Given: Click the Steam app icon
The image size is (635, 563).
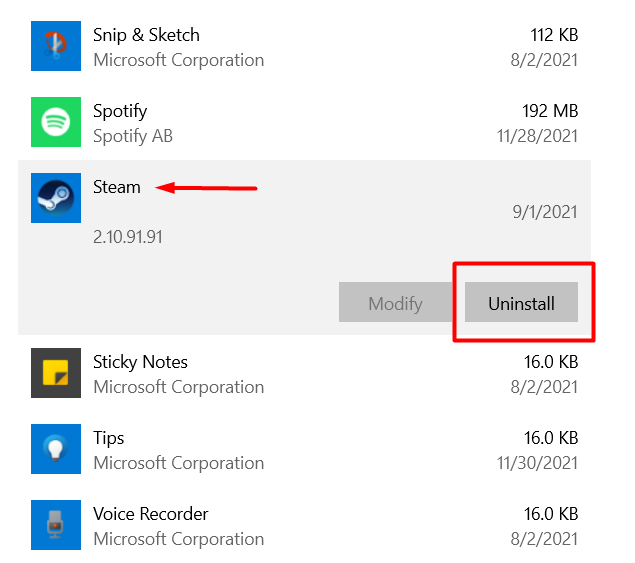Looking at the screenshot, I should [56, 198].
